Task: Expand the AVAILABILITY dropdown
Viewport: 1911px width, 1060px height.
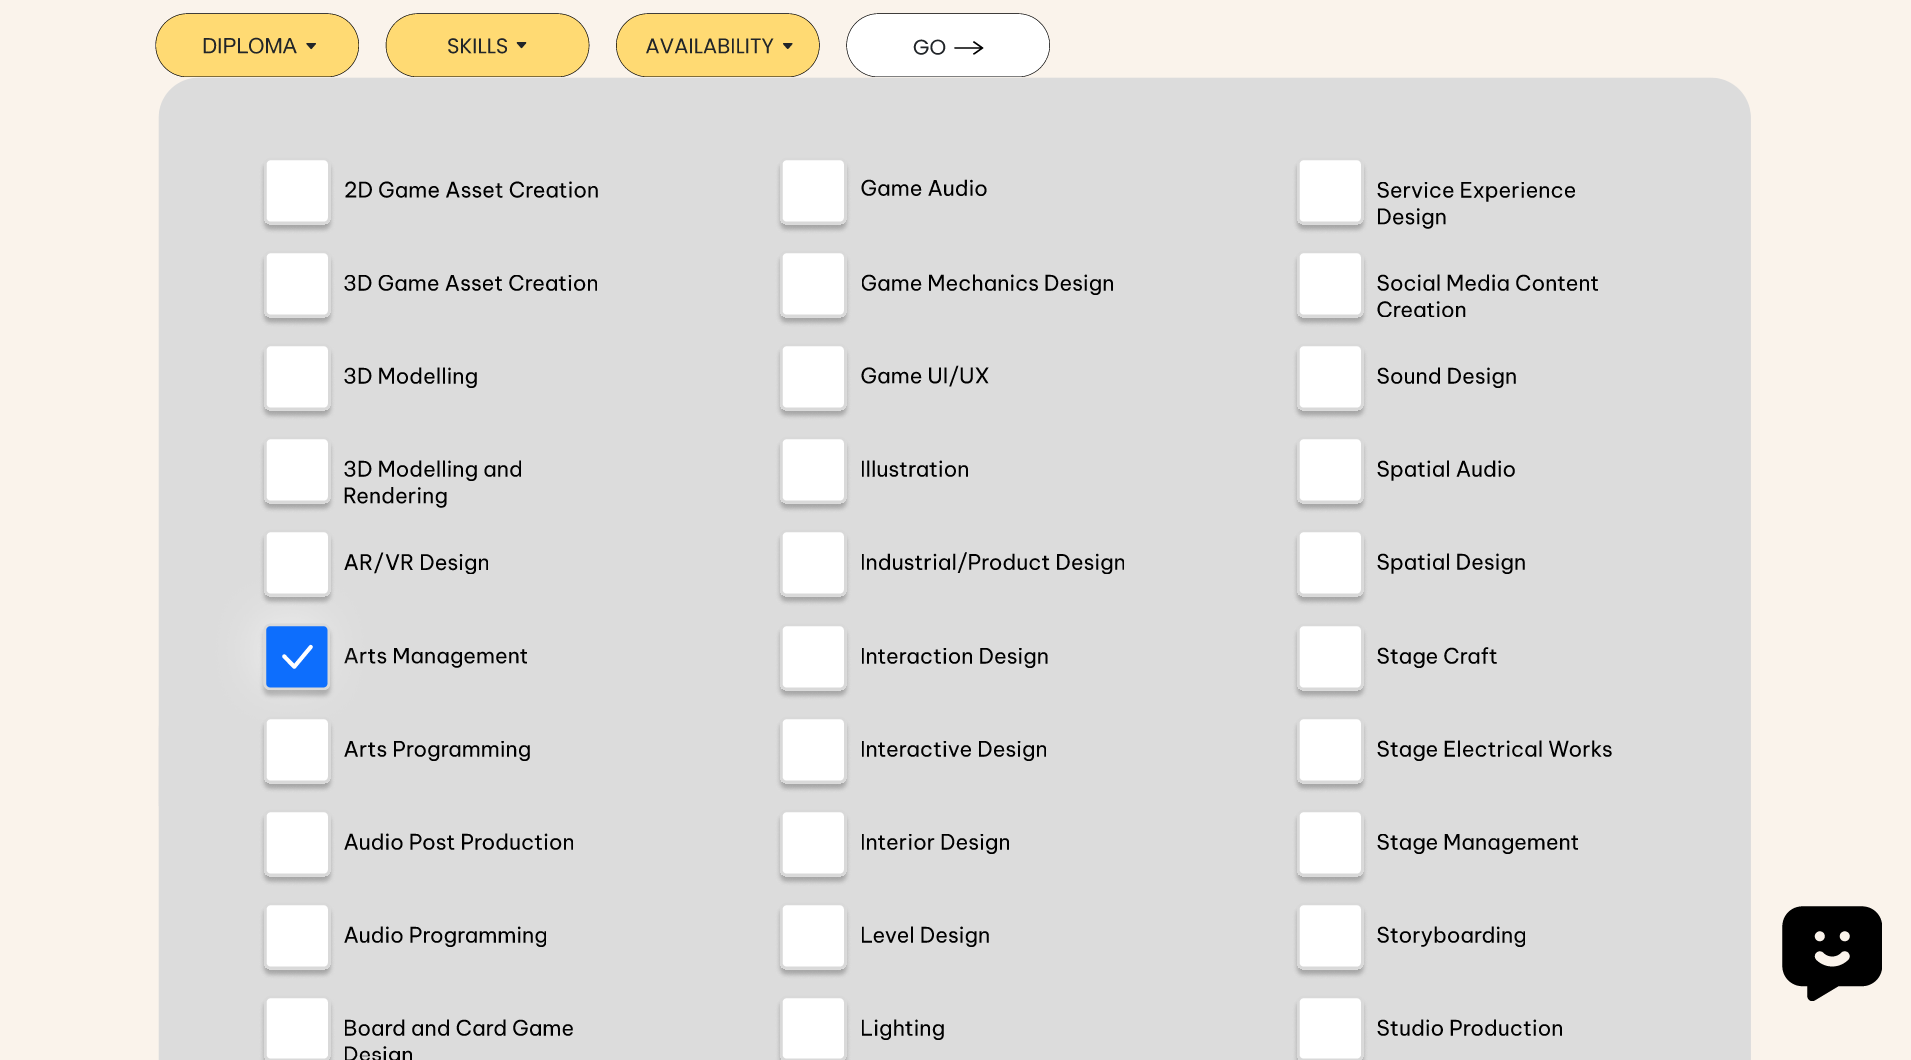Action: [717, 46]
